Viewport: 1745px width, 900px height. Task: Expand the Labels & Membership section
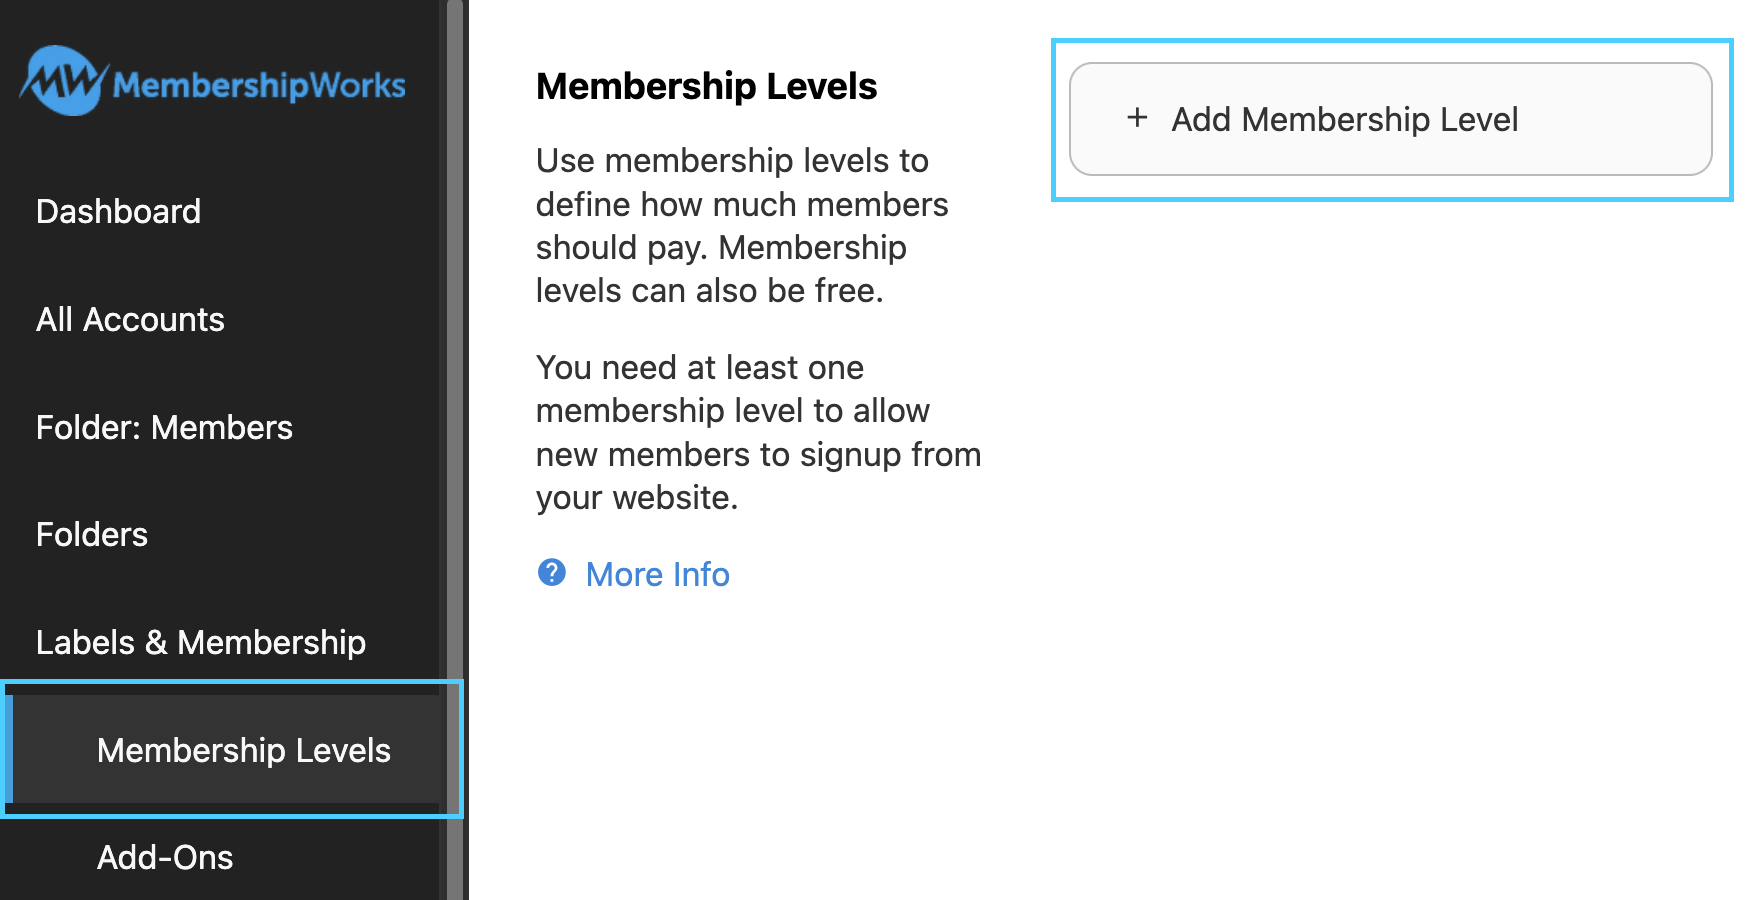[x=201, y=643]
